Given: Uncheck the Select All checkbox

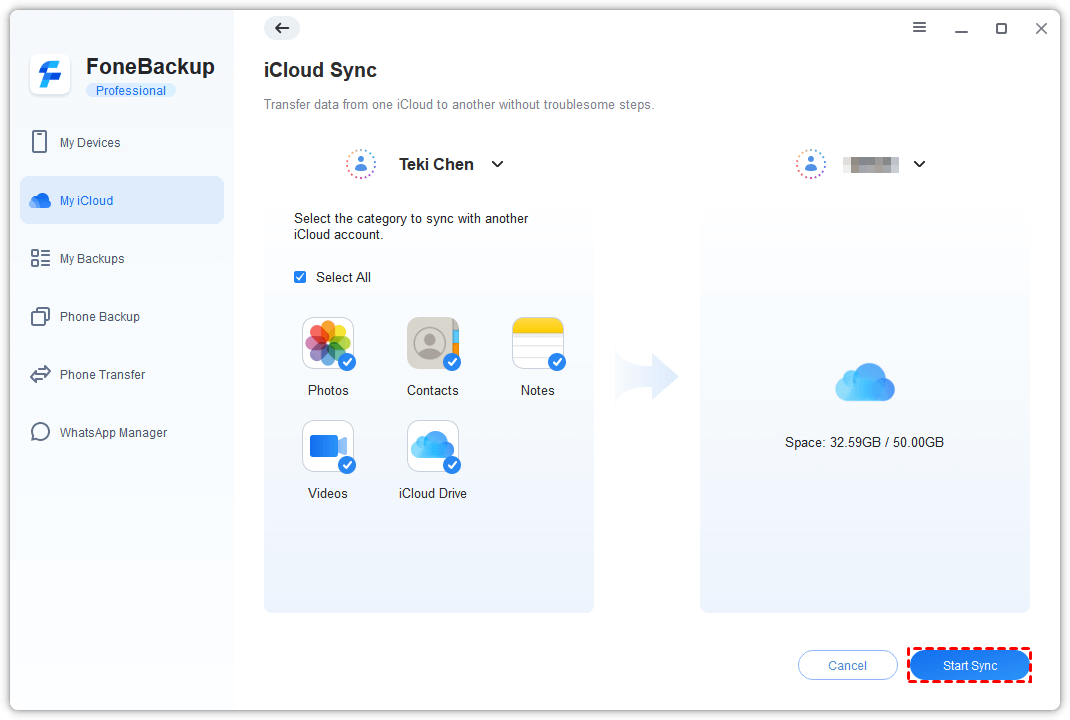Looking at the screenshot, I should click(300, 277).
